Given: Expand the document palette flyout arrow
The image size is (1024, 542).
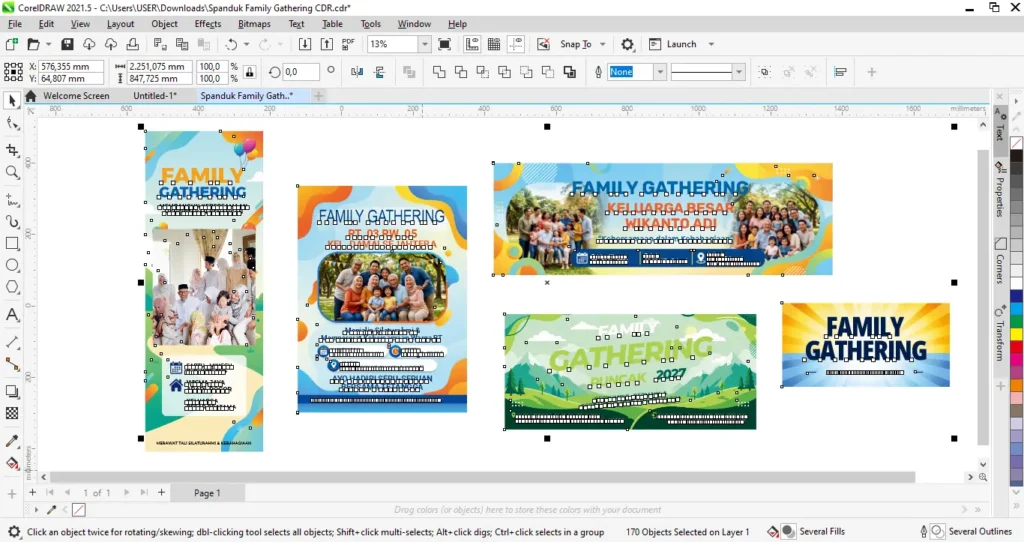Looking at the screenshot, I should point(37,509).
